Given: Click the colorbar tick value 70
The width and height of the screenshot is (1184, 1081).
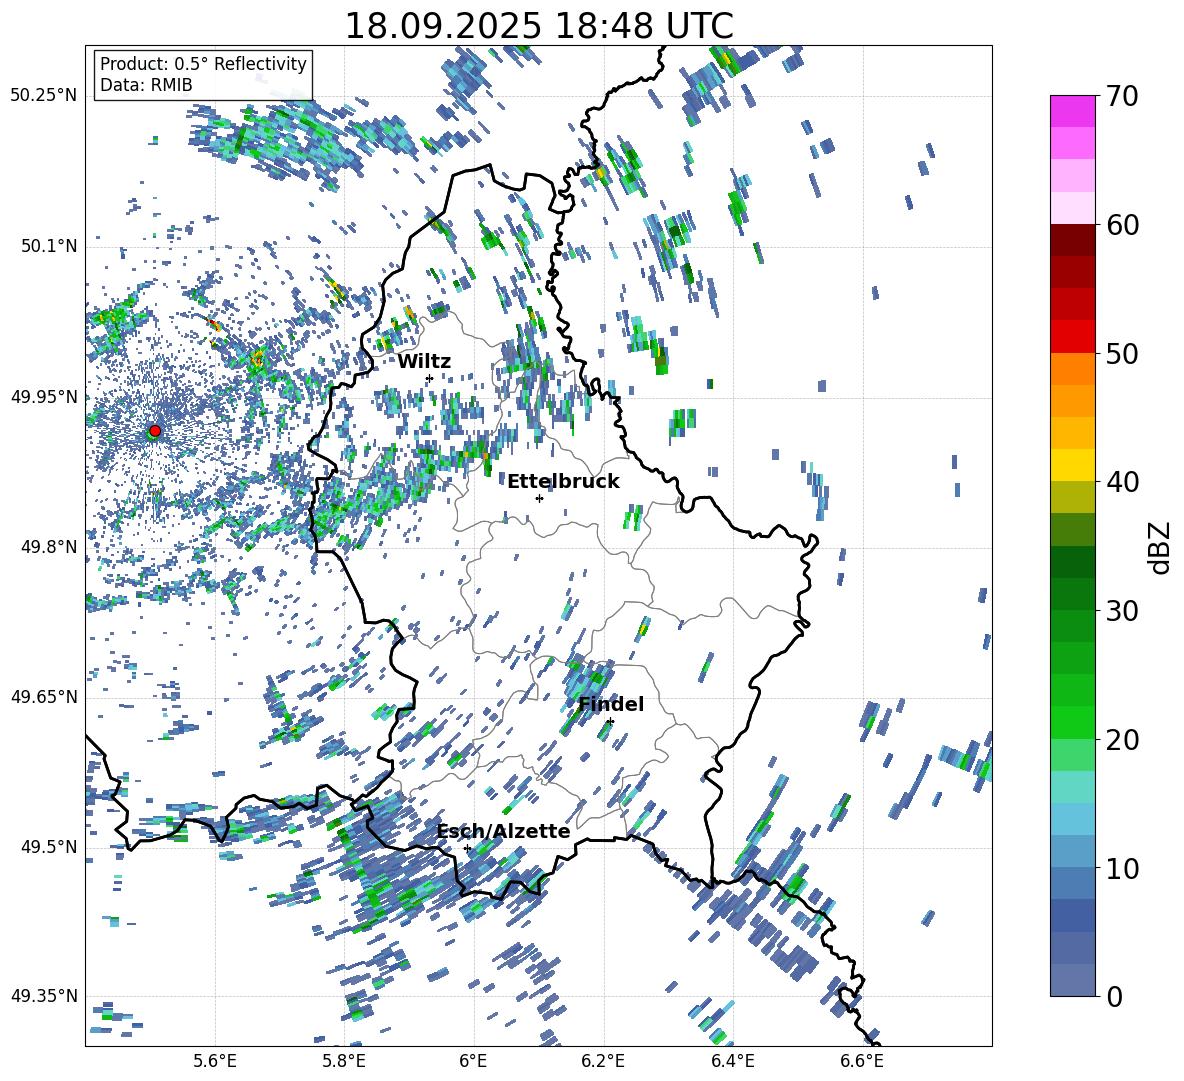Looking at the screenshot, I should [1122, 97].
